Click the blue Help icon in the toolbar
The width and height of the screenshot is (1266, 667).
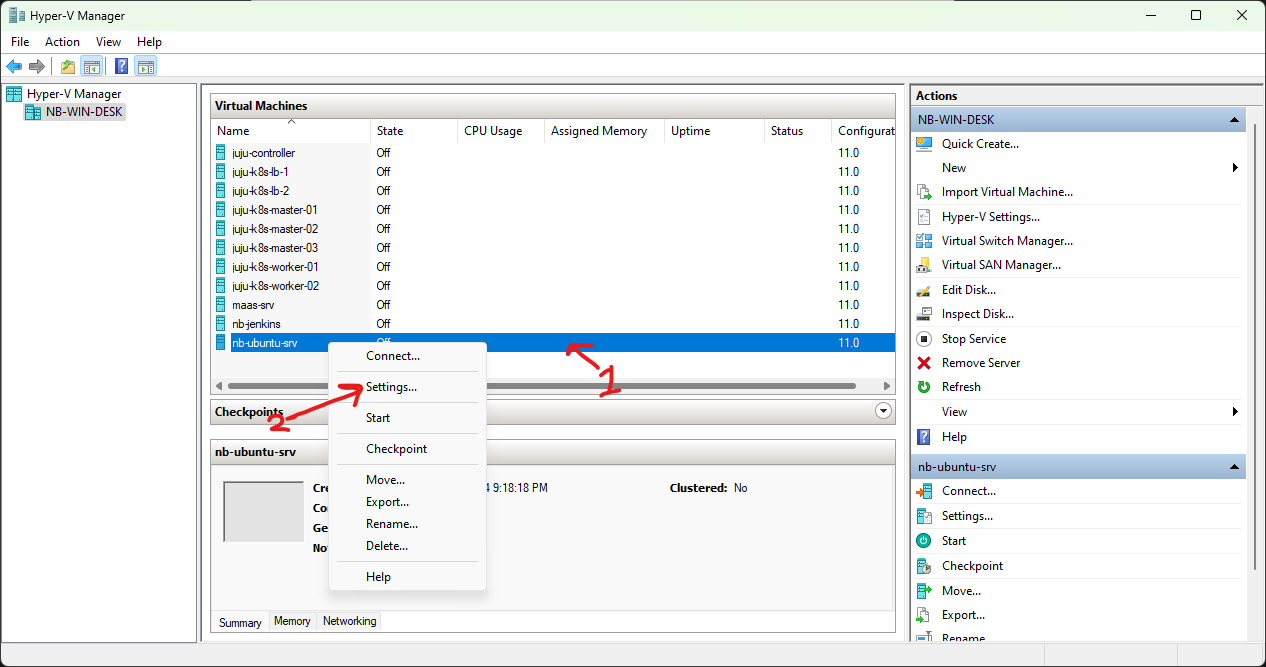click(x=121, y=67)
